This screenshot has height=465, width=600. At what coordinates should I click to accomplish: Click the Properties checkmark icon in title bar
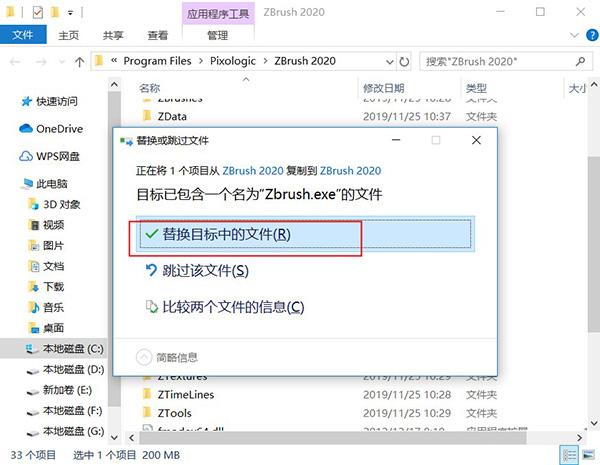38,14
